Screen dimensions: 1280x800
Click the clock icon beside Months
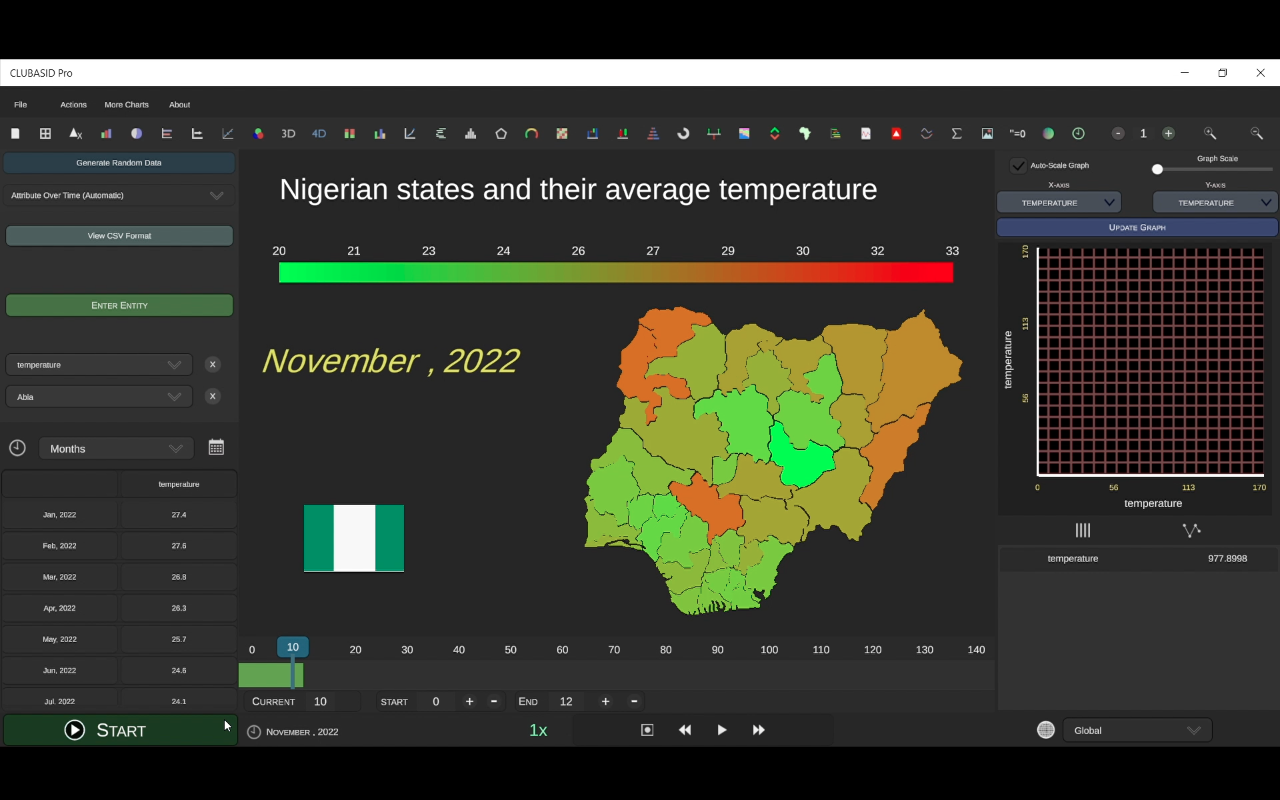click(17, 447)
